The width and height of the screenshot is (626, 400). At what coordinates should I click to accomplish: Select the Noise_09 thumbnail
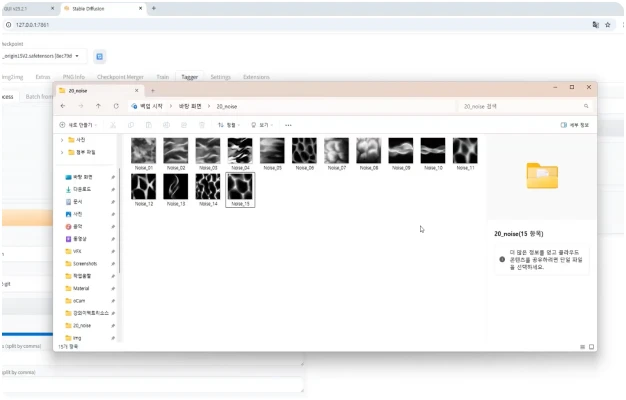401,150
